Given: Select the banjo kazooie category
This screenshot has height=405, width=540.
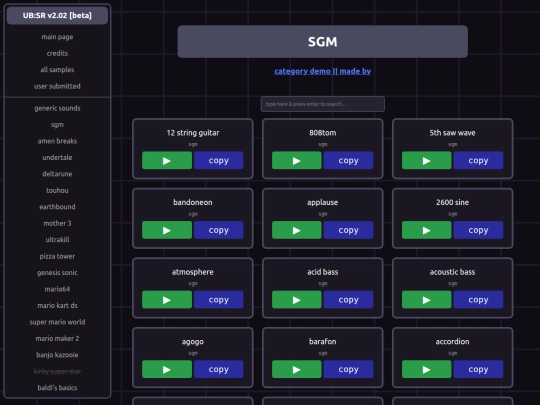Looking at the screenshot, I should point(57,355).
